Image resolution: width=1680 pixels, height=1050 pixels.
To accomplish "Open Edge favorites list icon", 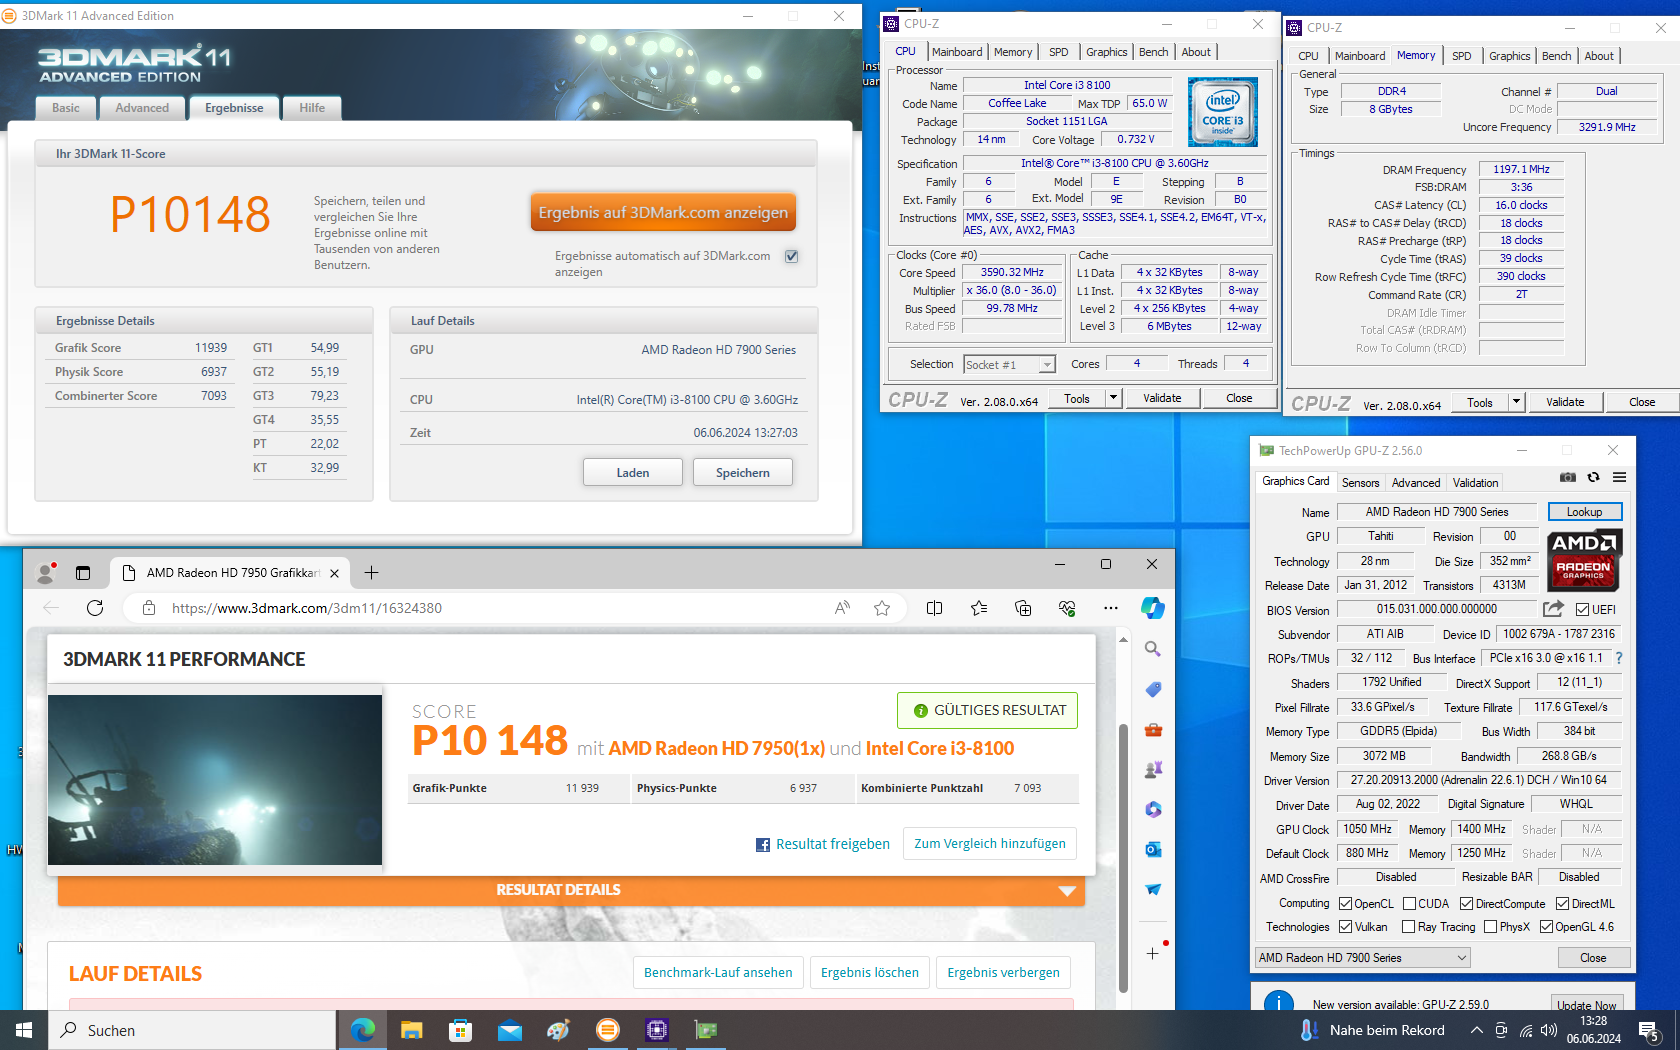I will 978,608.
